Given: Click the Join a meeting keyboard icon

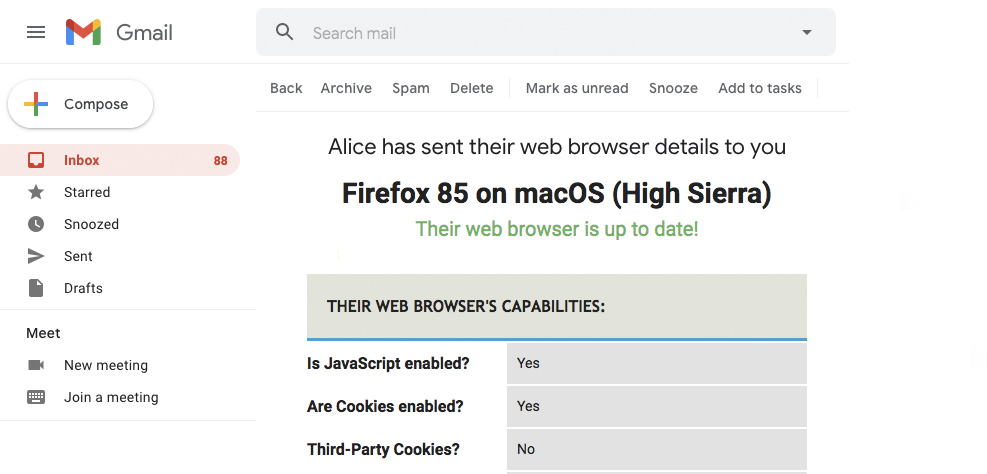Looking at the screenshot, I should click(36, 397).
